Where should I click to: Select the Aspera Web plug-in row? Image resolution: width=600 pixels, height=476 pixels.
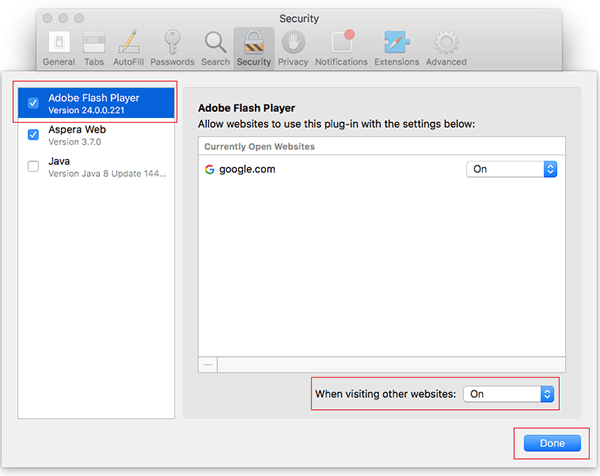coord(96,135)
